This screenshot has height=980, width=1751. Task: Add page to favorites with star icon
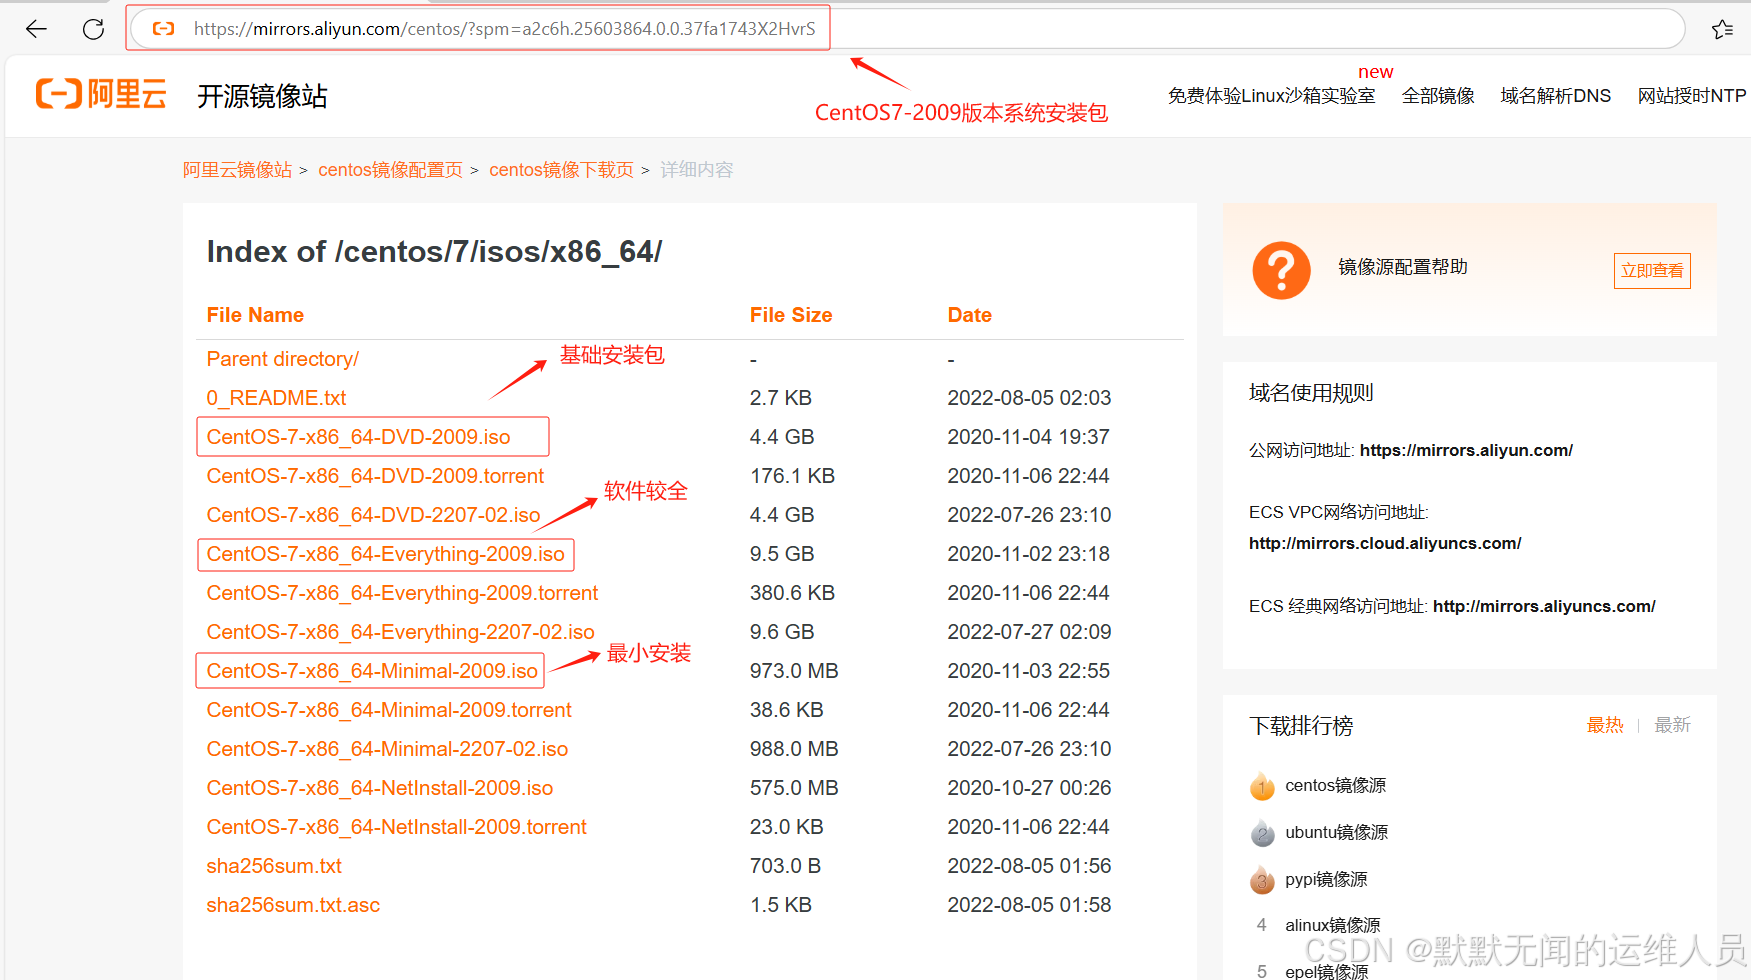pyautogui.click(x=1722, y=29)
